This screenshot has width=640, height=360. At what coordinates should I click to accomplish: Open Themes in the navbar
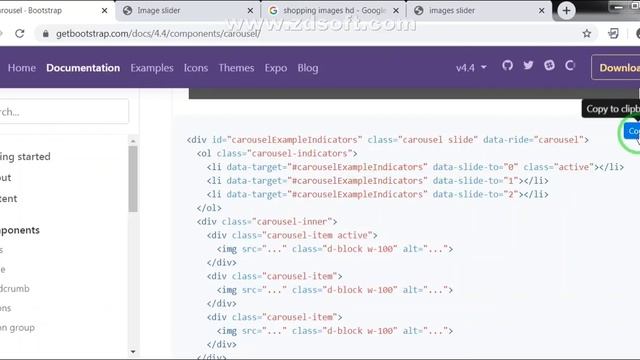[x=236, y=68]
